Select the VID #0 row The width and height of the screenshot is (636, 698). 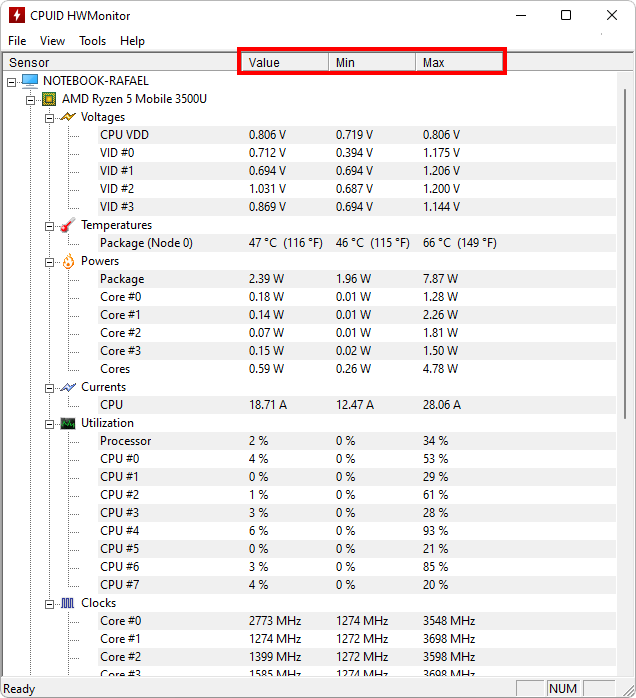pyautogui.click(x=357, y=153)
